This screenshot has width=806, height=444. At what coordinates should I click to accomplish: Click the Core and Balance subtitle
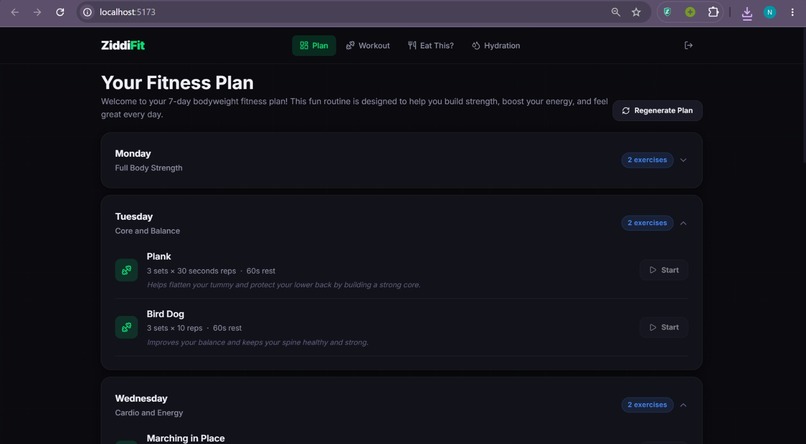pos(148,231)
